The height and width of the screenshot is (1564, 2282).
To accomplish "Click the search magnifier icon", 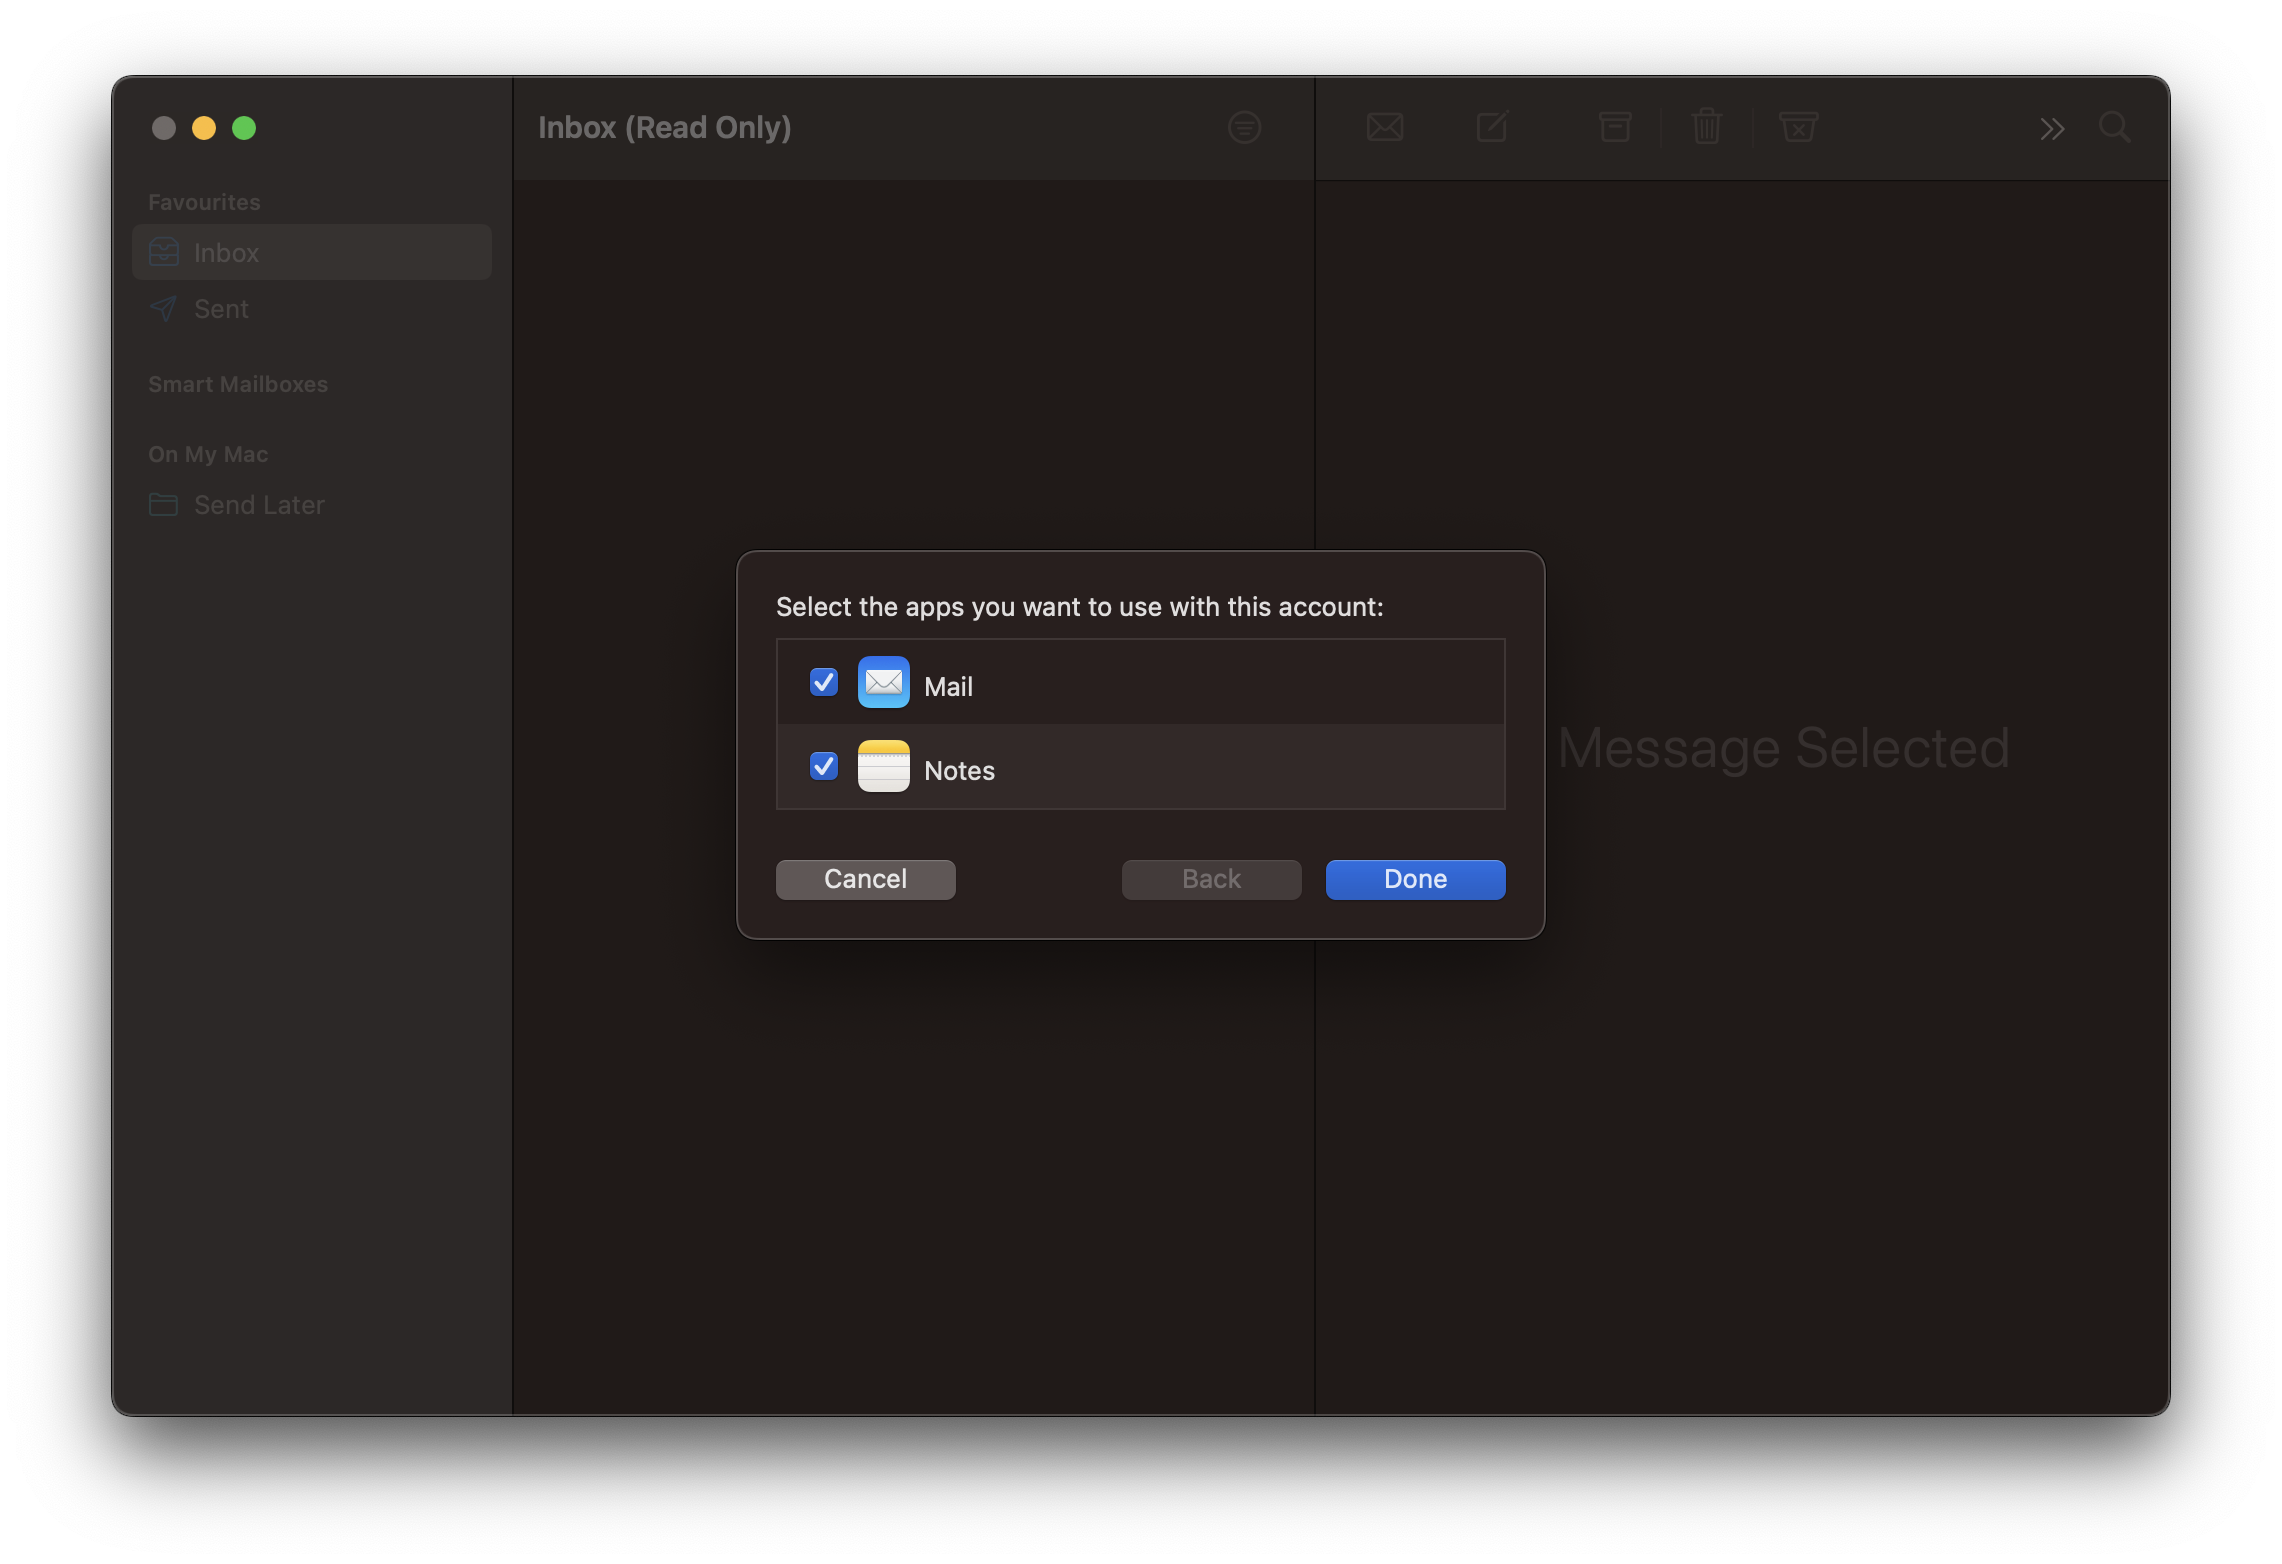I will pos(2114,127).
